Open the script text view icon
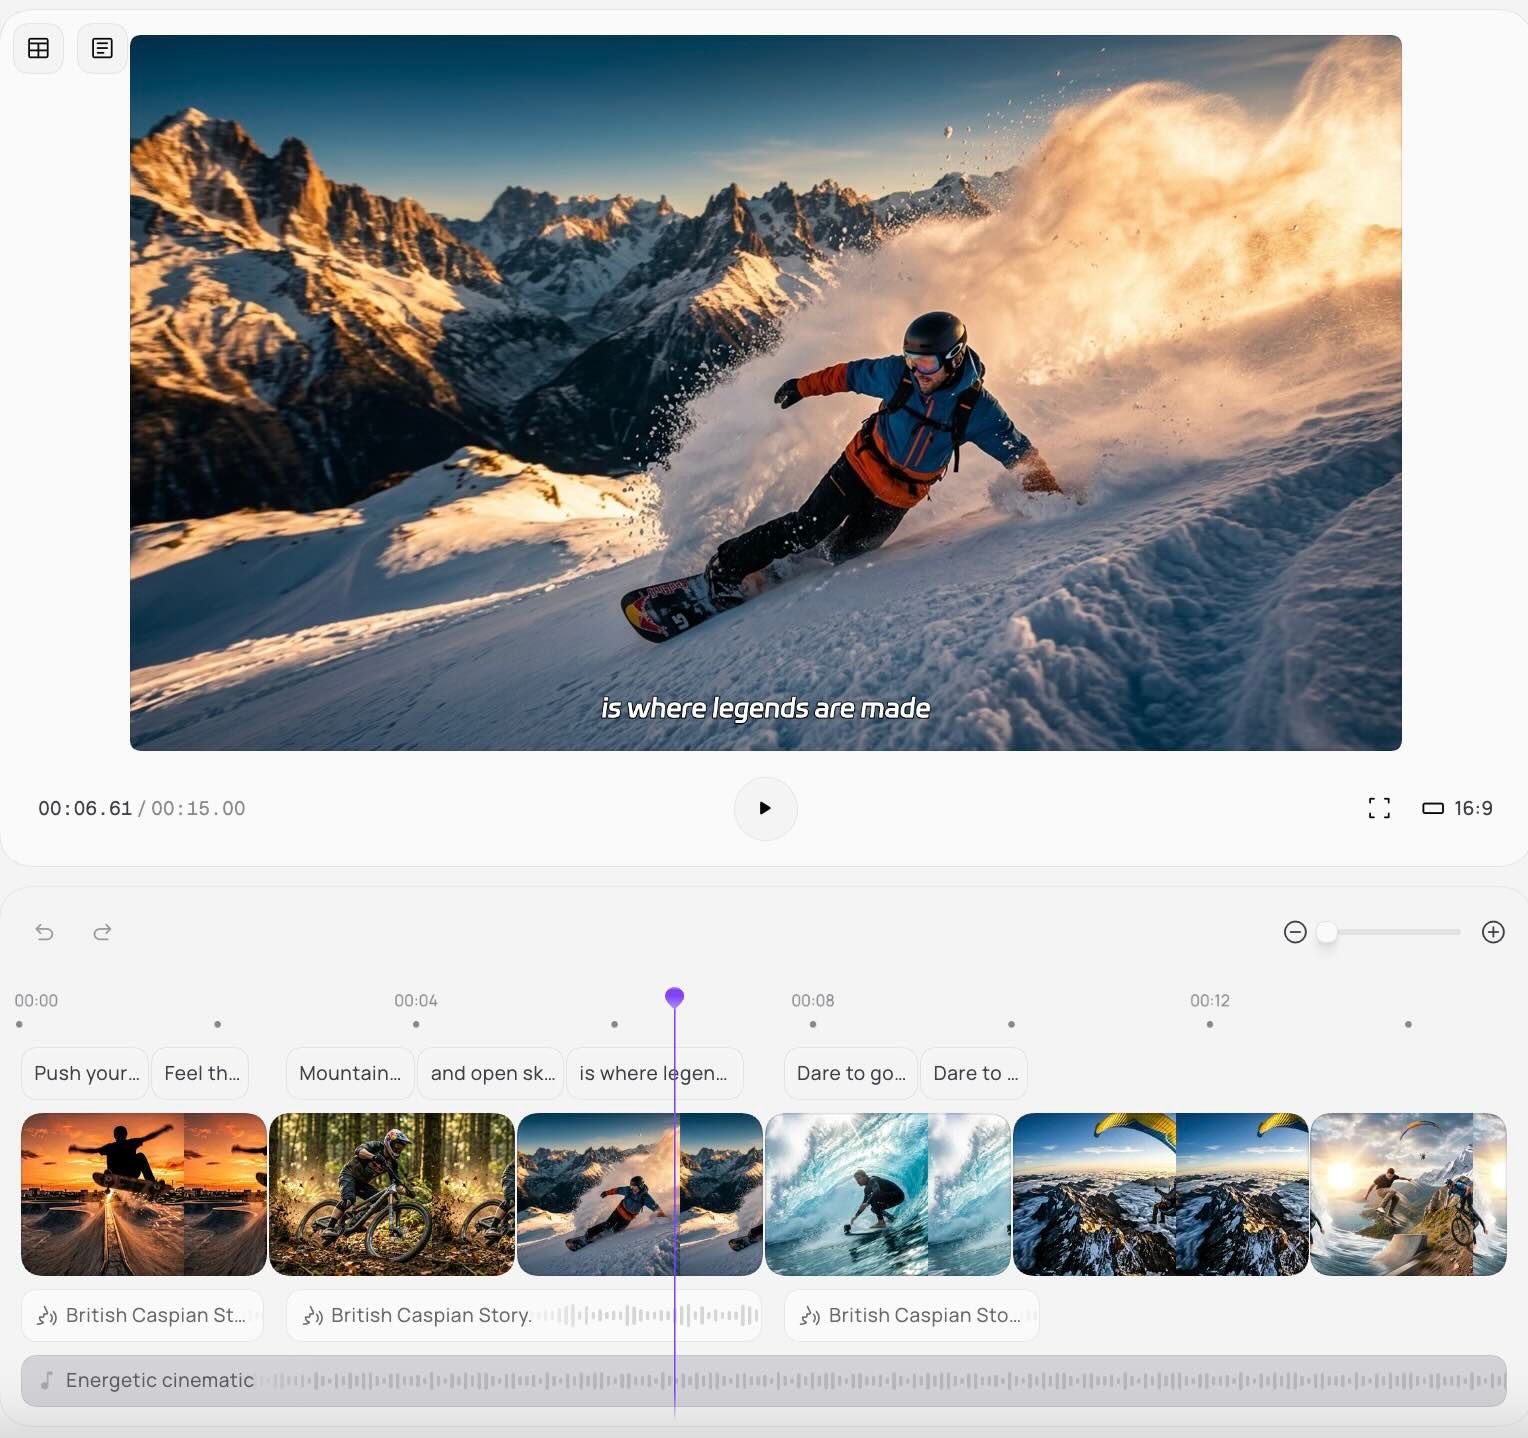This screenshot has height=1438, width=1528. [x=102, y=48]
